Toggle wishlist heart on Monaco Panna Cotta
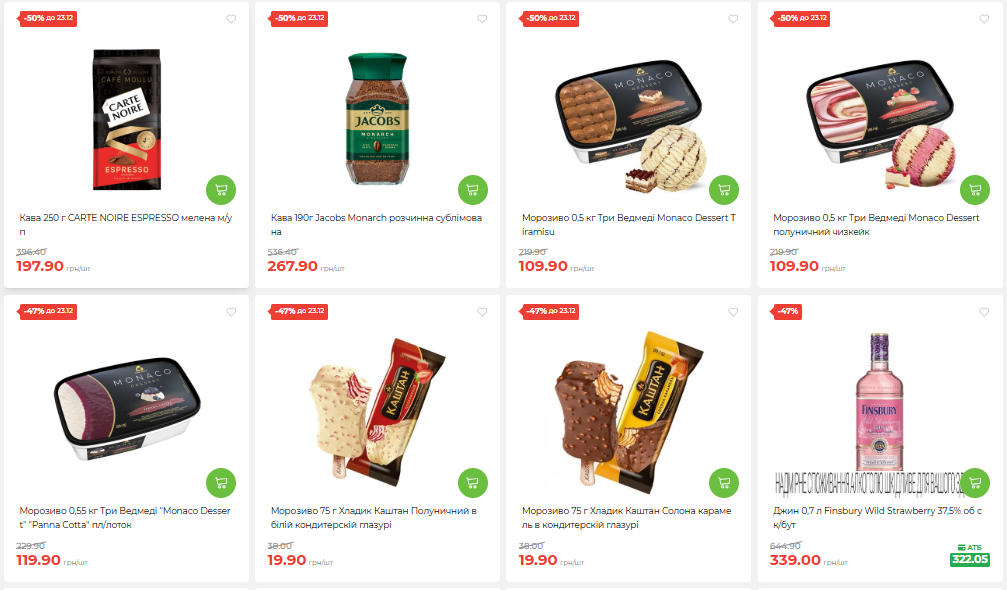The height and width of the screenshot is (590, 1007). coord(231,312)
